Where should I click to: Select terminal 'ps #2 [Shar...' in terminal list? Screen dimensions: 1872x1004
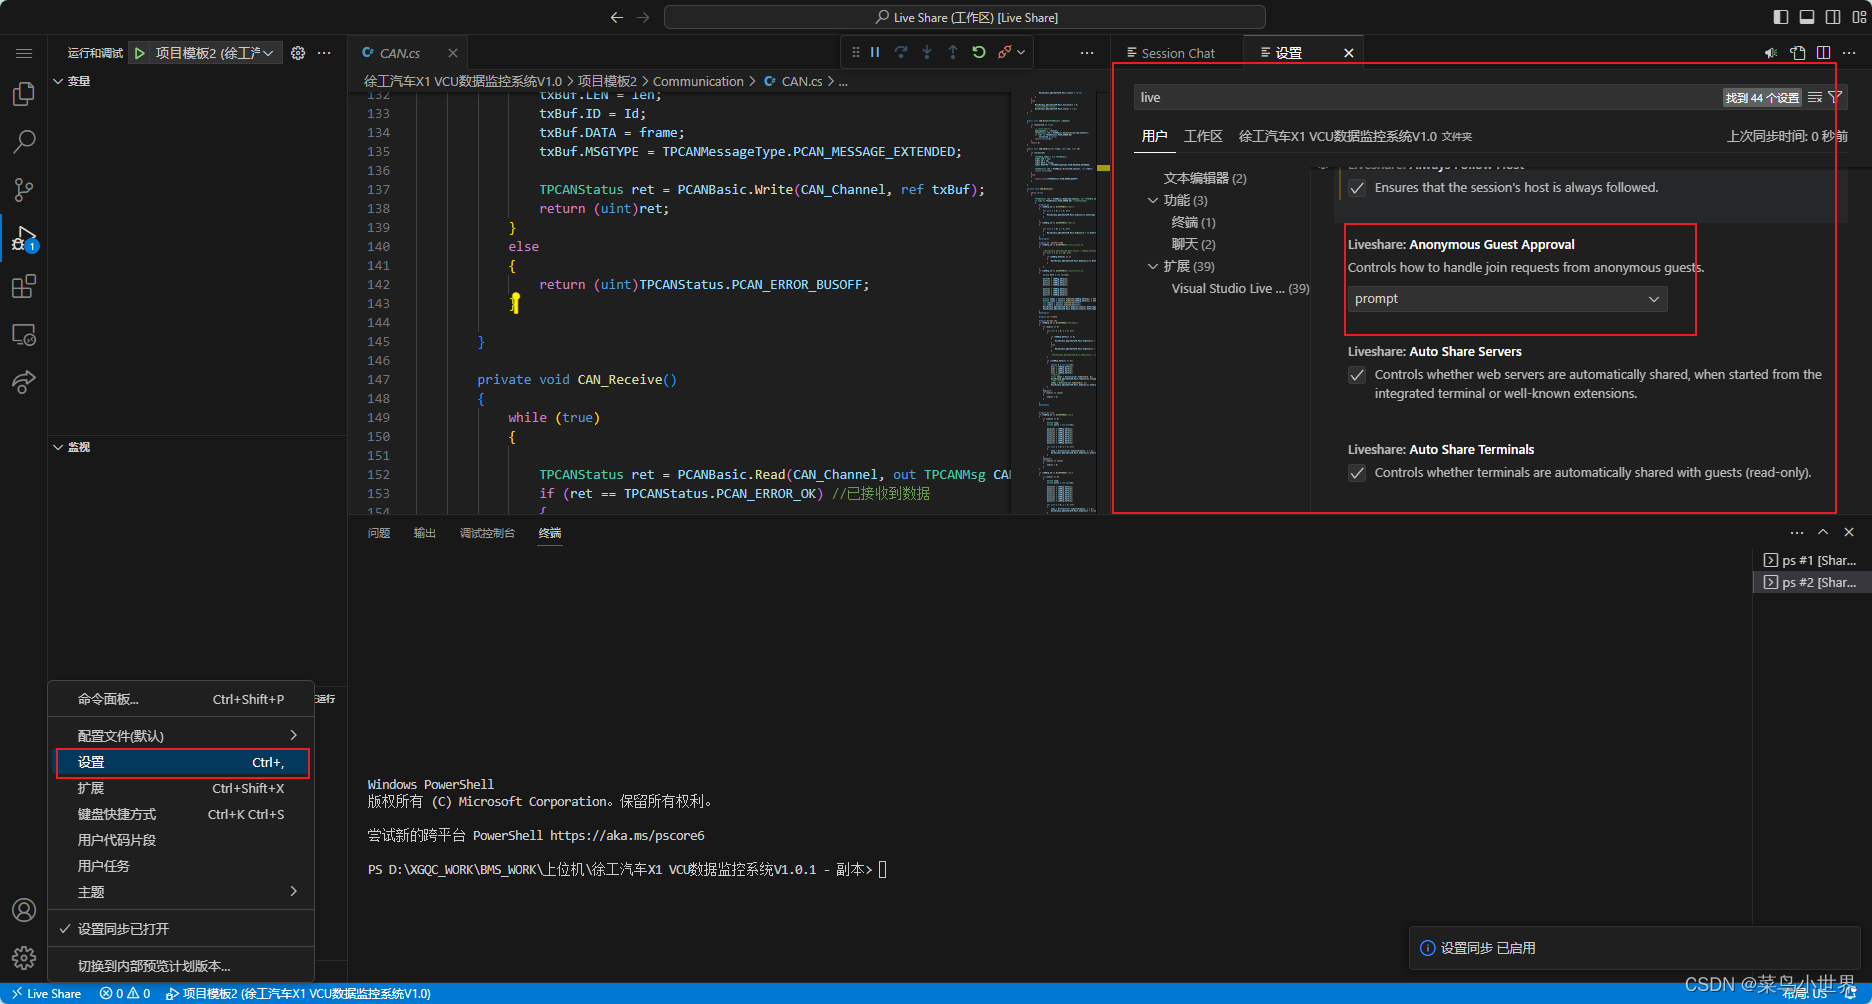(x=1811, y=582)
